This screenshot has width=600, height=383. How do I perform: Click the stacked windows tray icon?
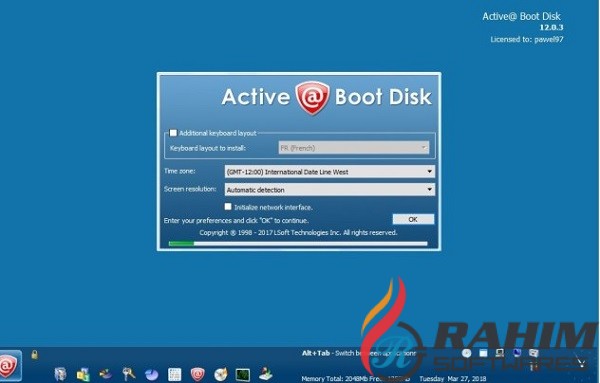click(x=533, y=353)
